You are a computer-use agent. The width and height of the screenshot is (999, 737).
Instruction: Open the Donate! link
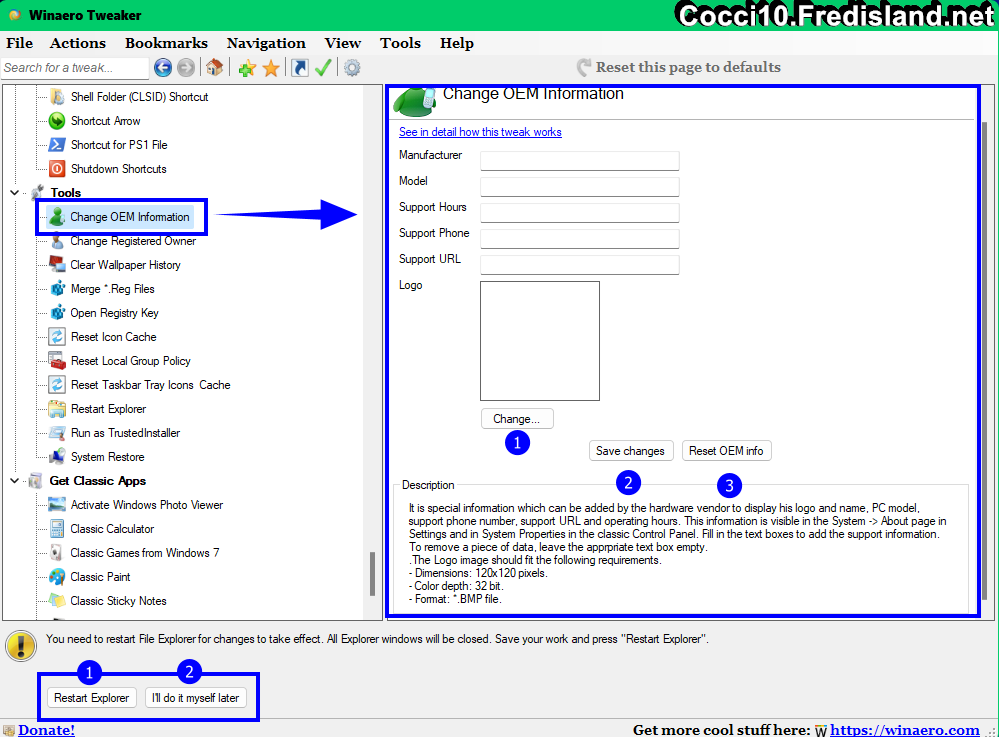(x=46, y=730)
